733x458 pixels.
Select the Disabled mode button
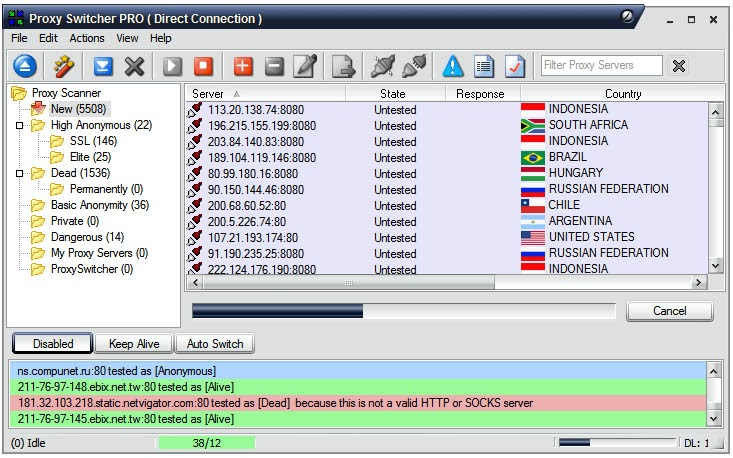click(53, 344)
